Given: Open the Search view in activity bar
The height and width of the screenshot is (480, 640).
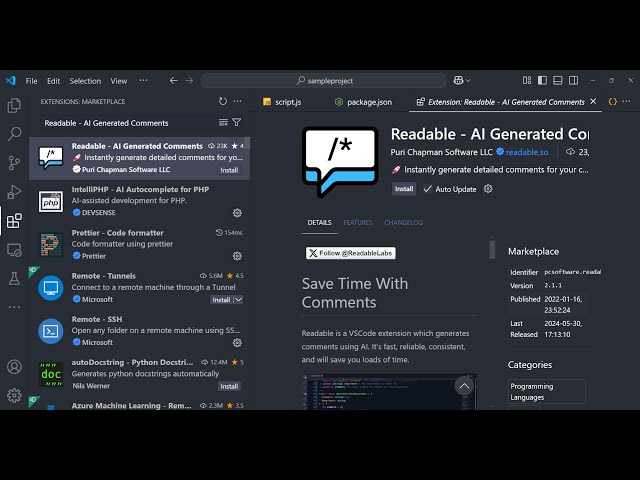Looking at the screenshot, I should (14, 134).
